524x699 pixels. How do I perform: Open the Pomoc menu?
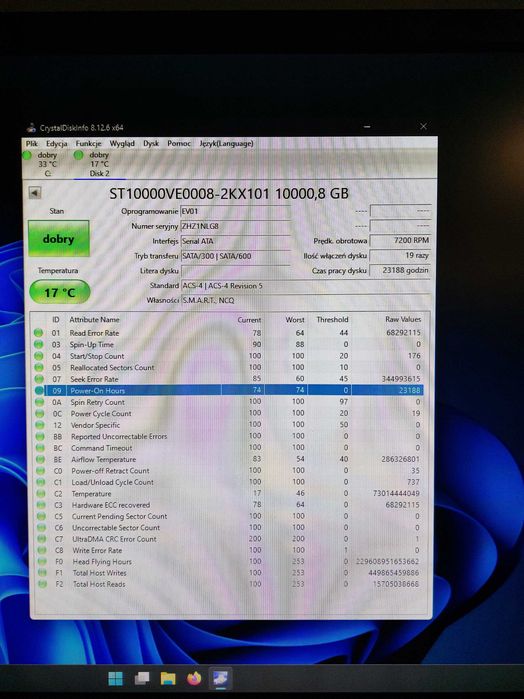tap(179, 144)
